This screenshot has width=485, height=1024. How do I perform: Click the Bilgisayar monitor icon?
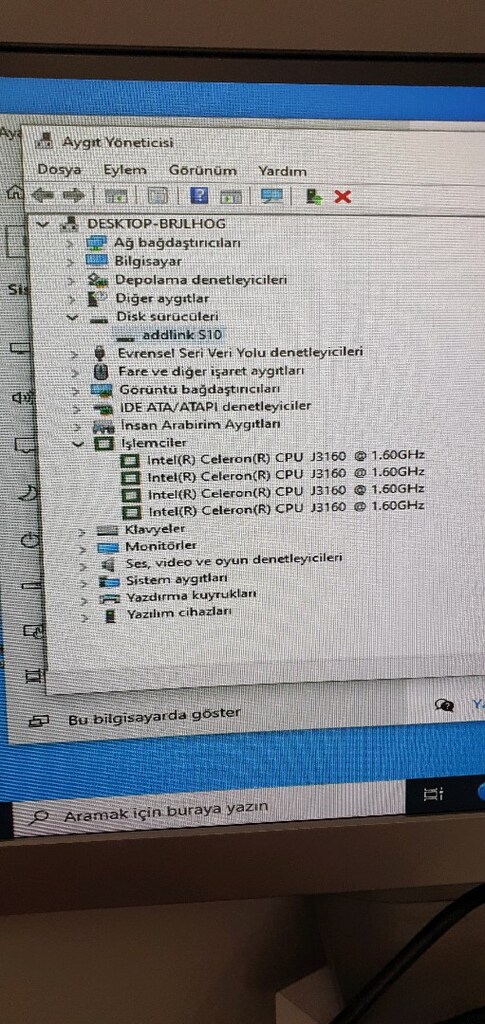point(97,261)
